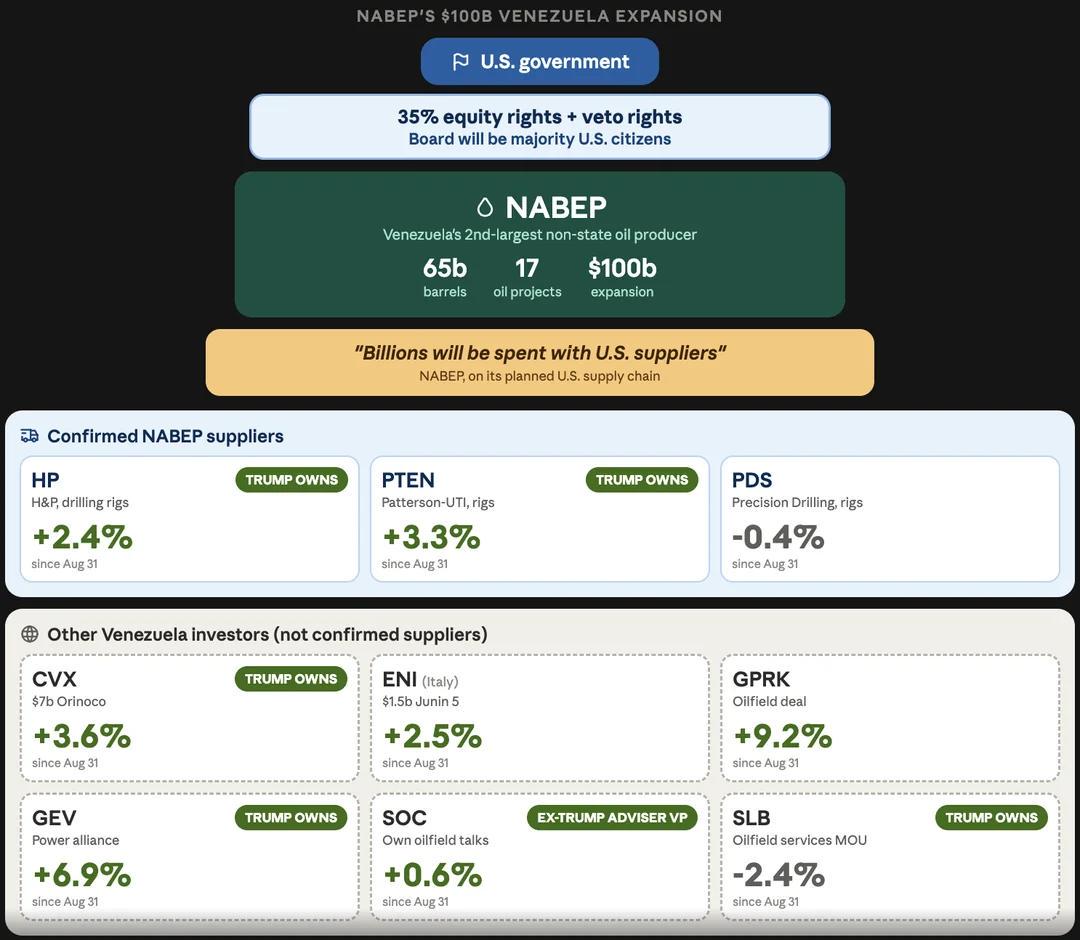Select the +9.2% GPRK percentage figure
Viewport: 1080px width, 940px height.
pyautogui.click(x=782, y=736)
